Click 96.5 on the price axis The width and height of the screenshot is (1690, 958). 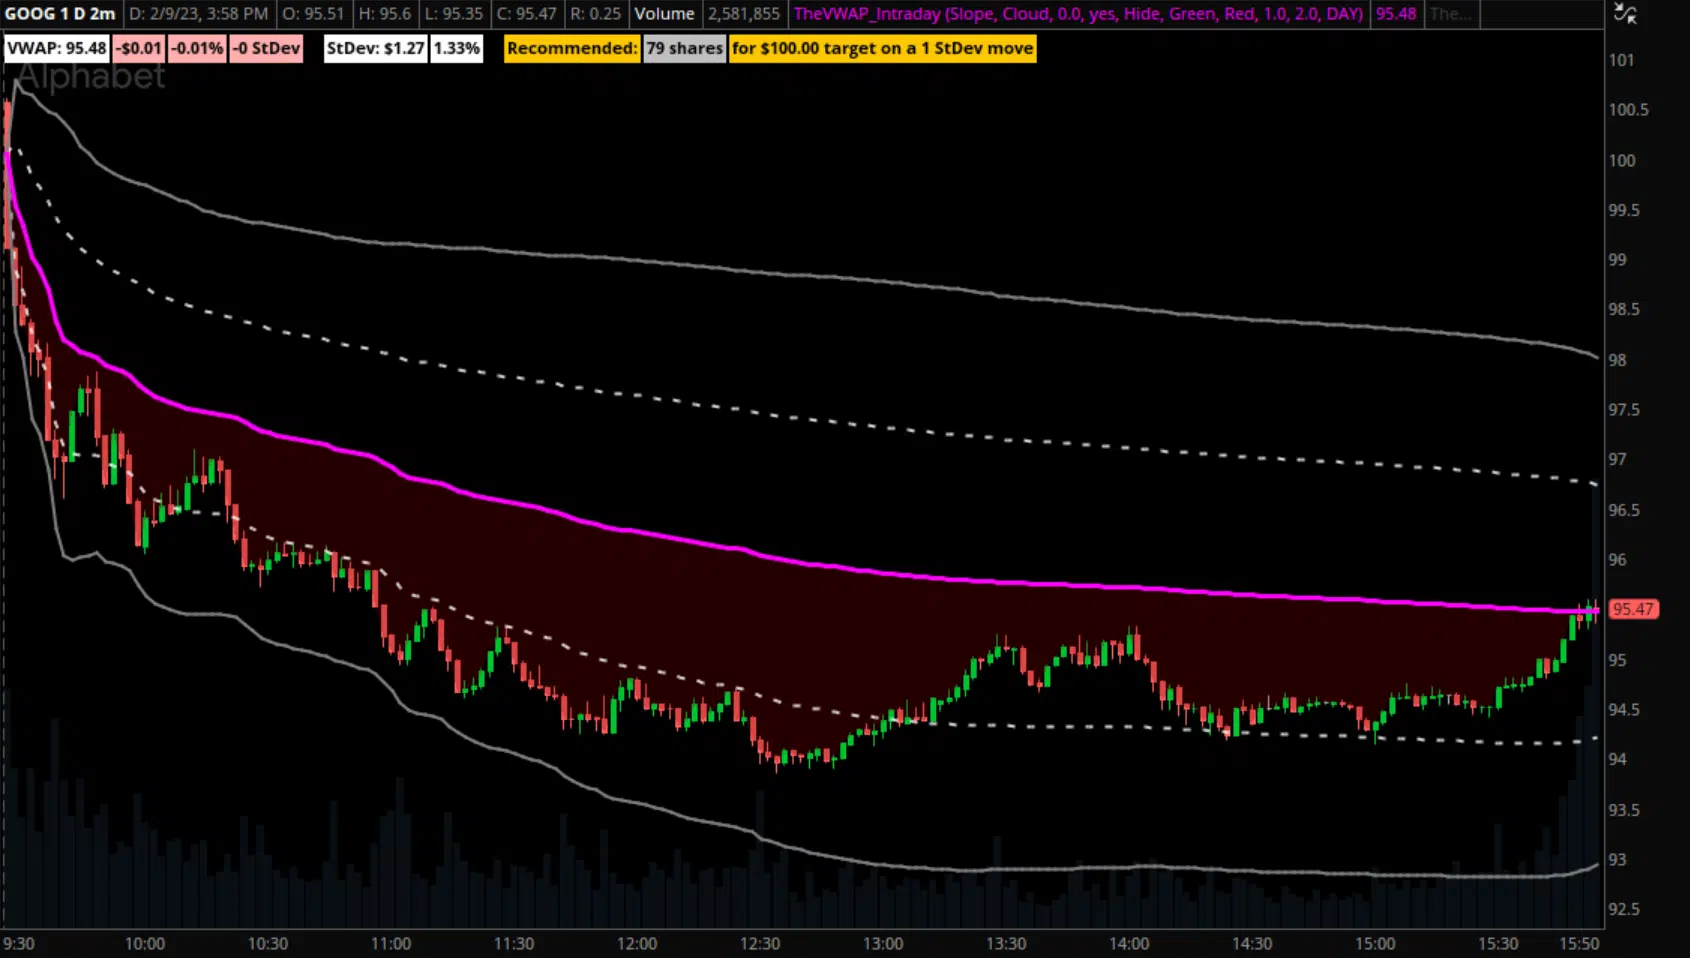click(x=1624, y=510)
